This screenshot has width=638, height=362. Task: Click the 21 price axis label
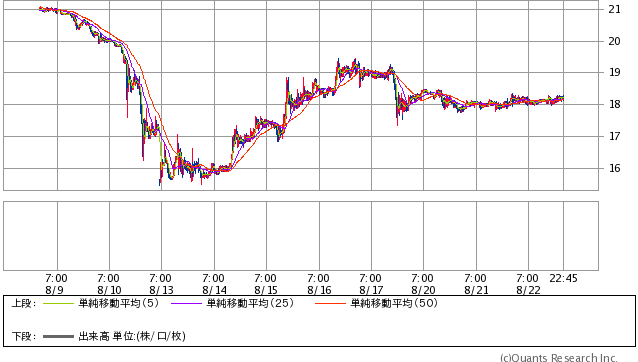click(614, 9)
